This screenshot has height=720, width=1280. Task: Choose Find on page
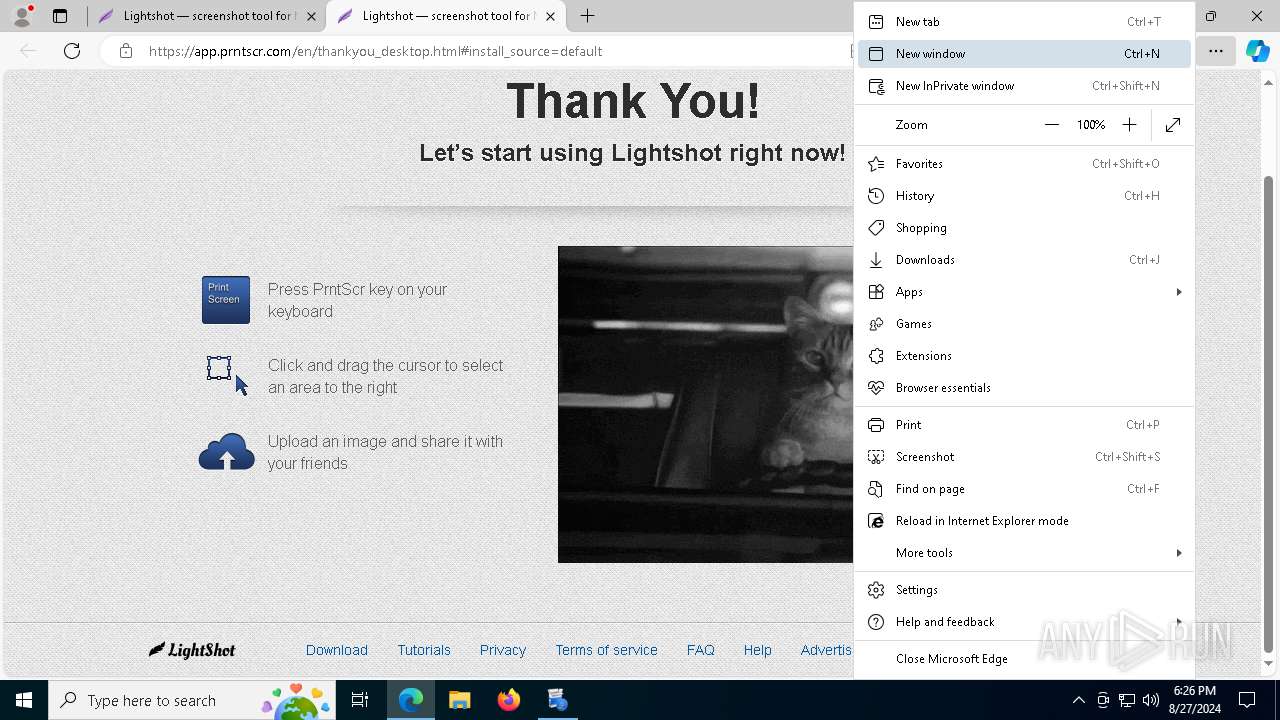point(1024,489)
